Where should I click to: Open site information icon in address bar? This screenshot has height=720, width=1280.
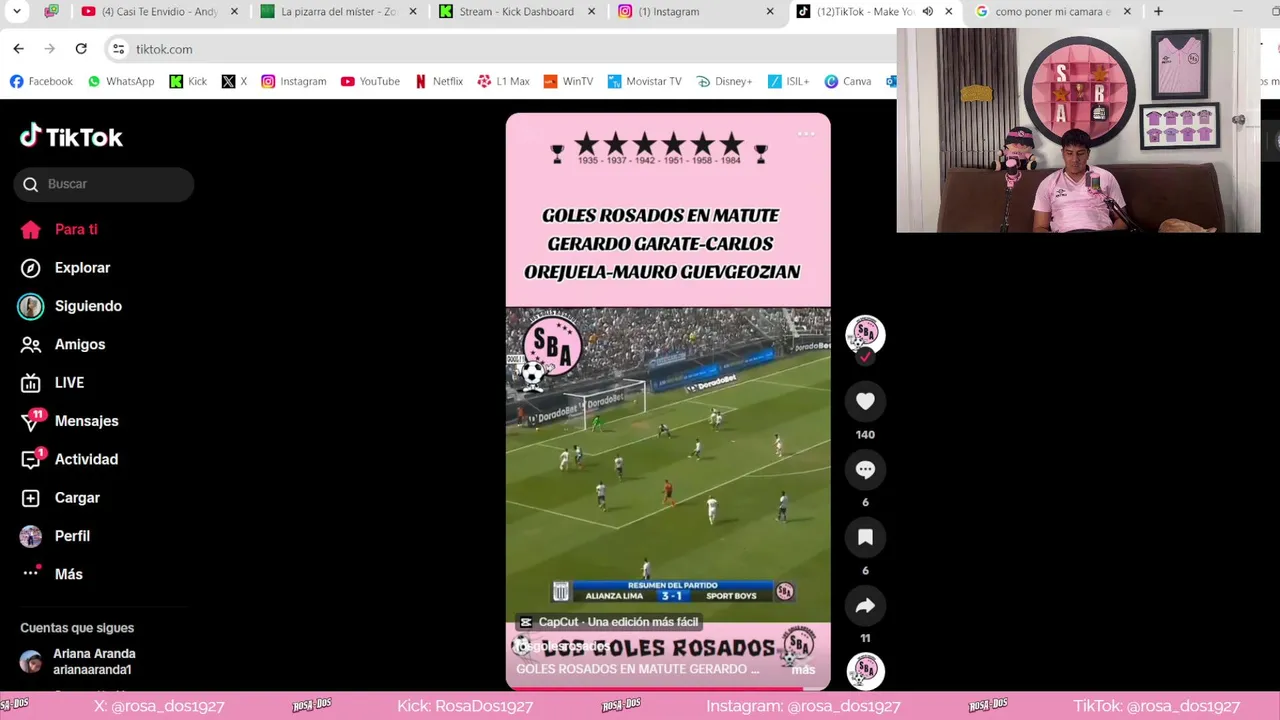[119, 49]
